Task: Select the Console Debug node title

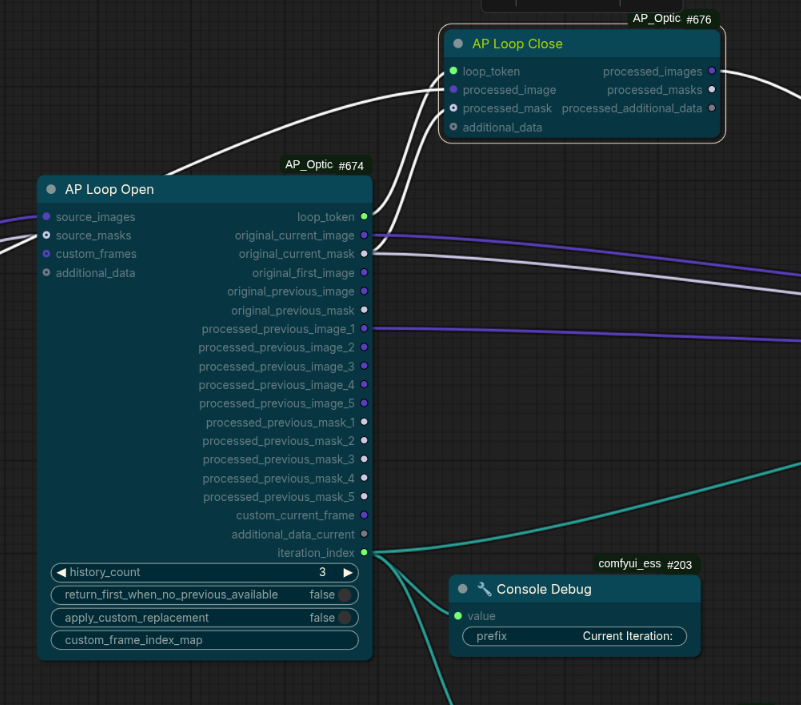Action: tap(544, 589)
